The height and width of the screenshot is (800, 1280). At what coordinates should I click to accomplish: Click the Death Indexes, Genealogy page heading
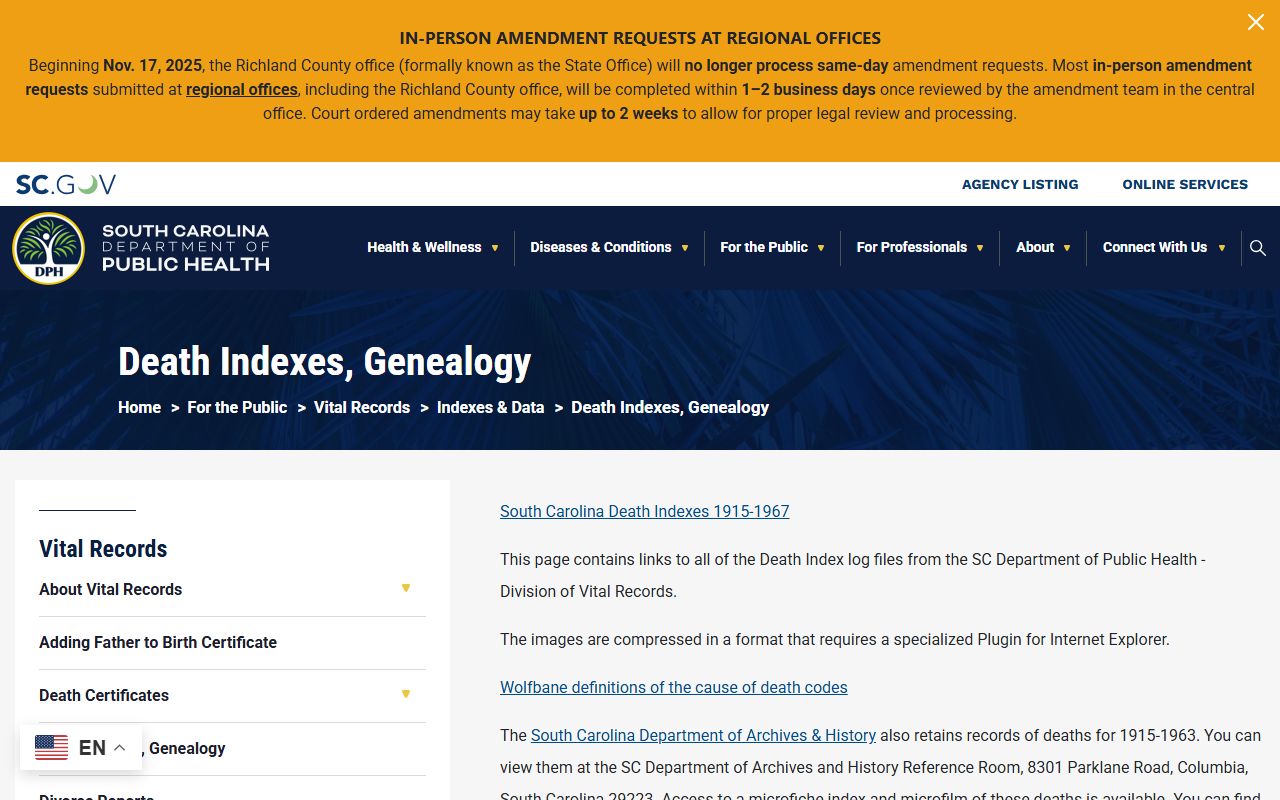325,361
